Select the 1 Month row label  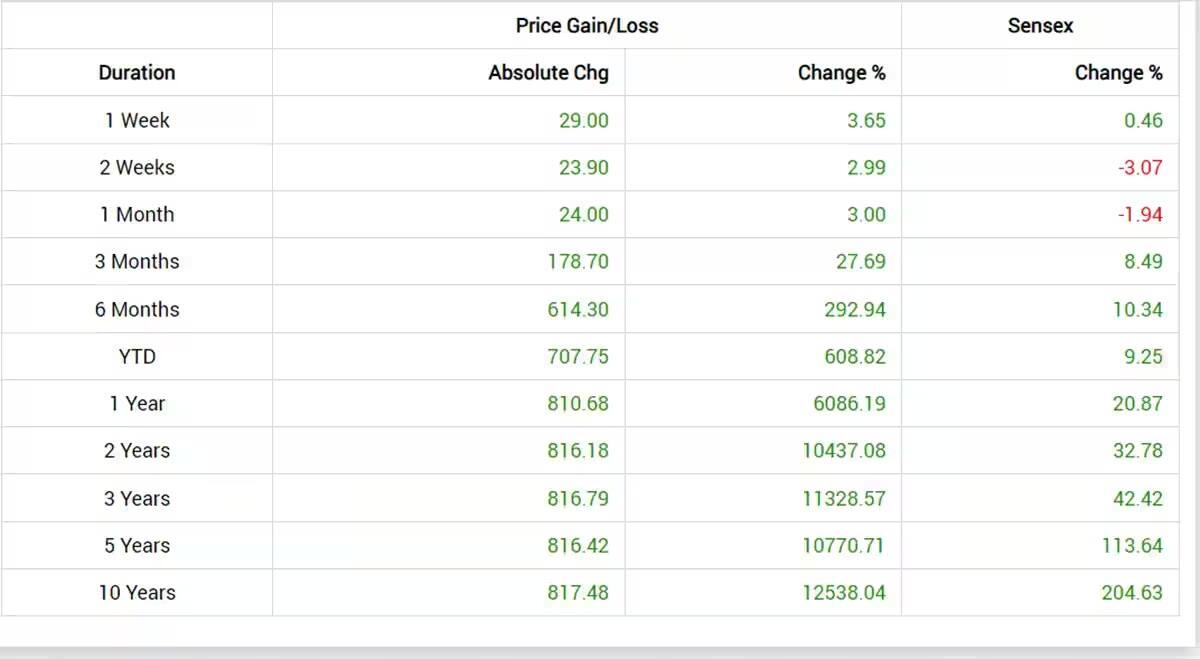click(x=137, y=214)
